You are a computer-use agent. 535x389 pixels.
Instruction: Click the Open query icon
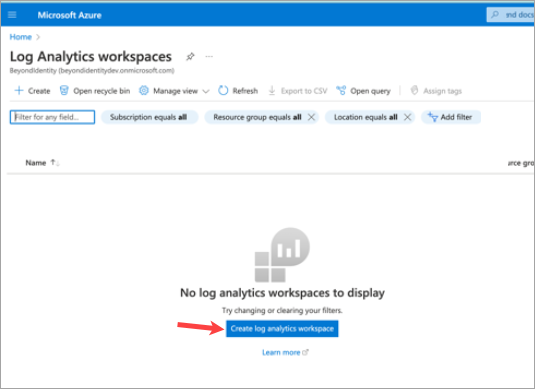point(341,90)
